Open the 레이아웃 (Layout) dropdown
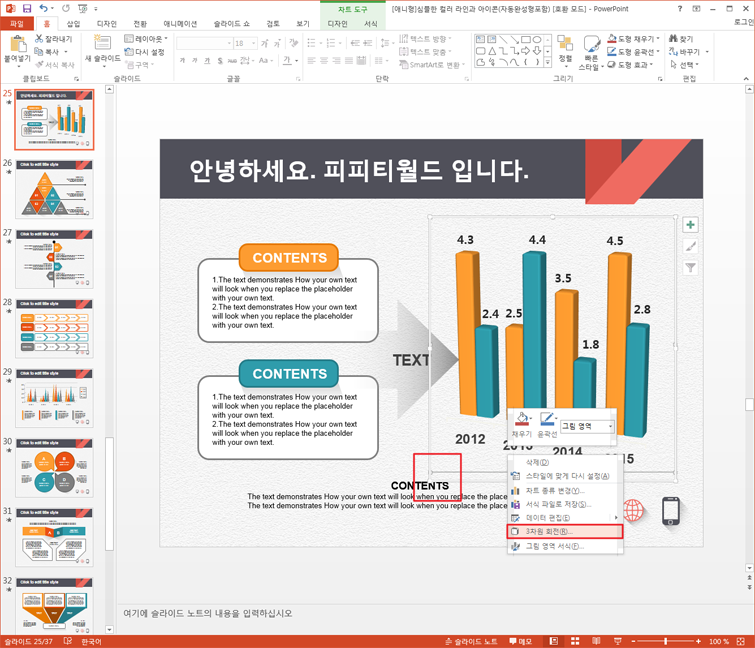The width and height of the screenshot is (755, 648). point(146,39)
